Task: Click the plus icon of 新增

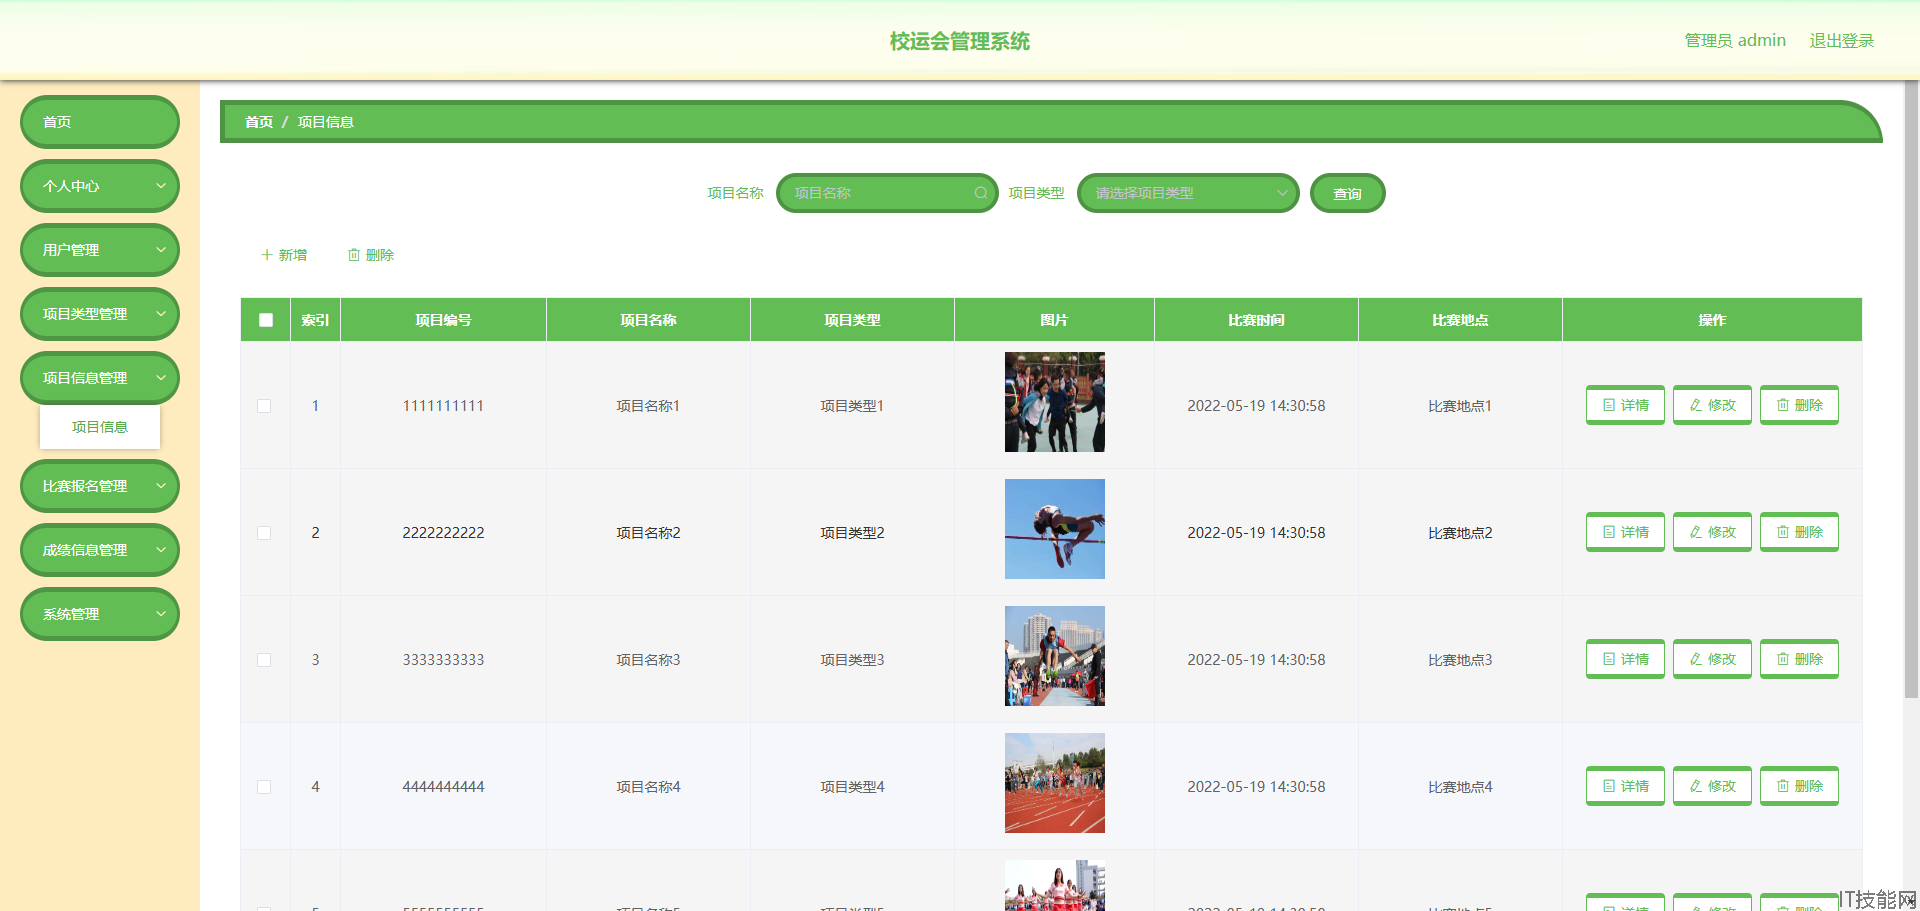Action: pos(266,255)
